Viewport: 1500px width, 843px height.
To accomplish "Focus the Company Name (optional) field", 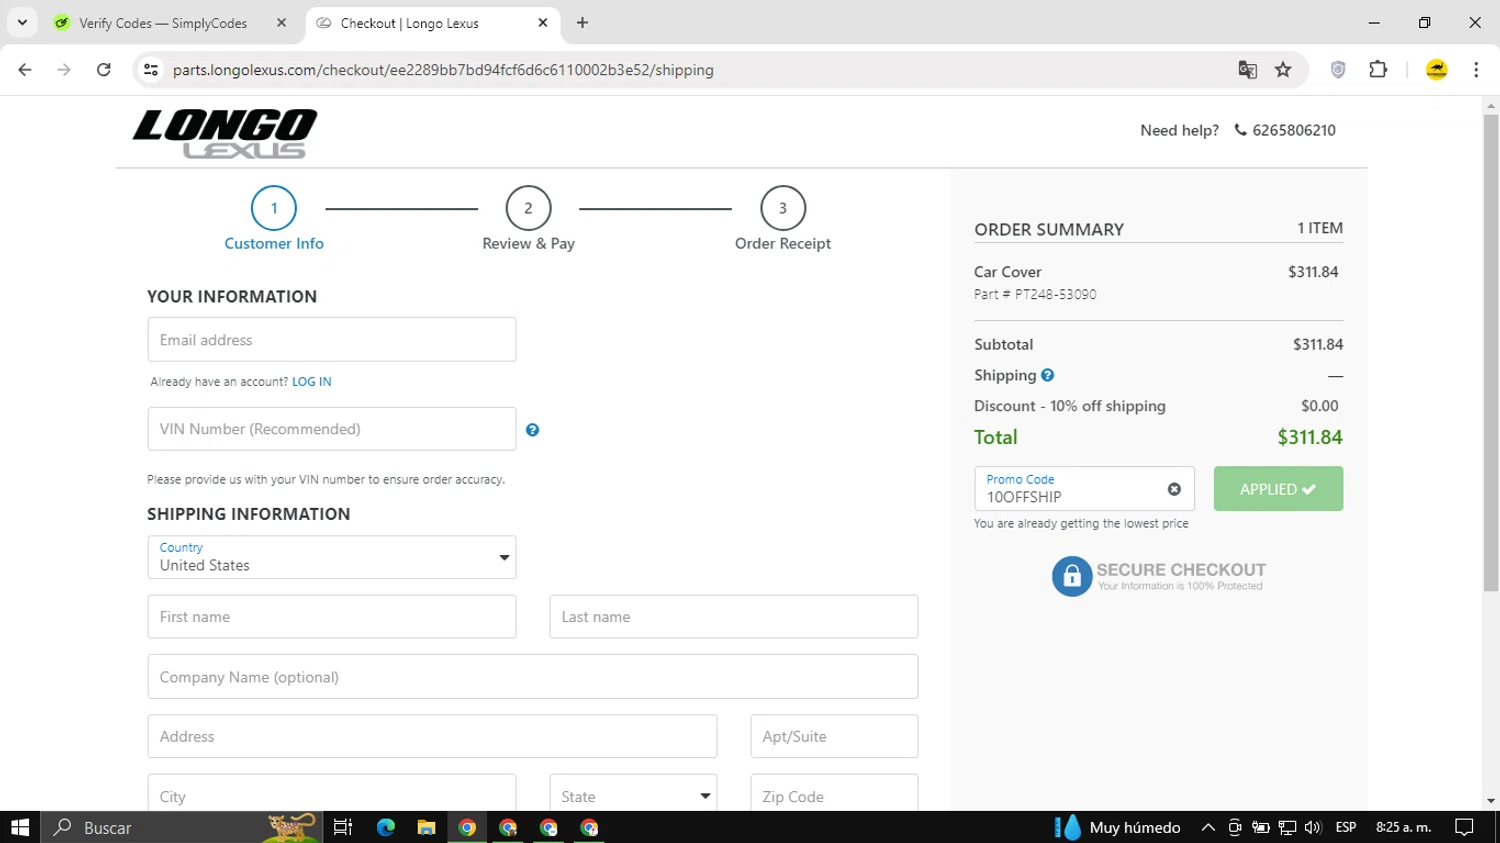I will (533, 677).
